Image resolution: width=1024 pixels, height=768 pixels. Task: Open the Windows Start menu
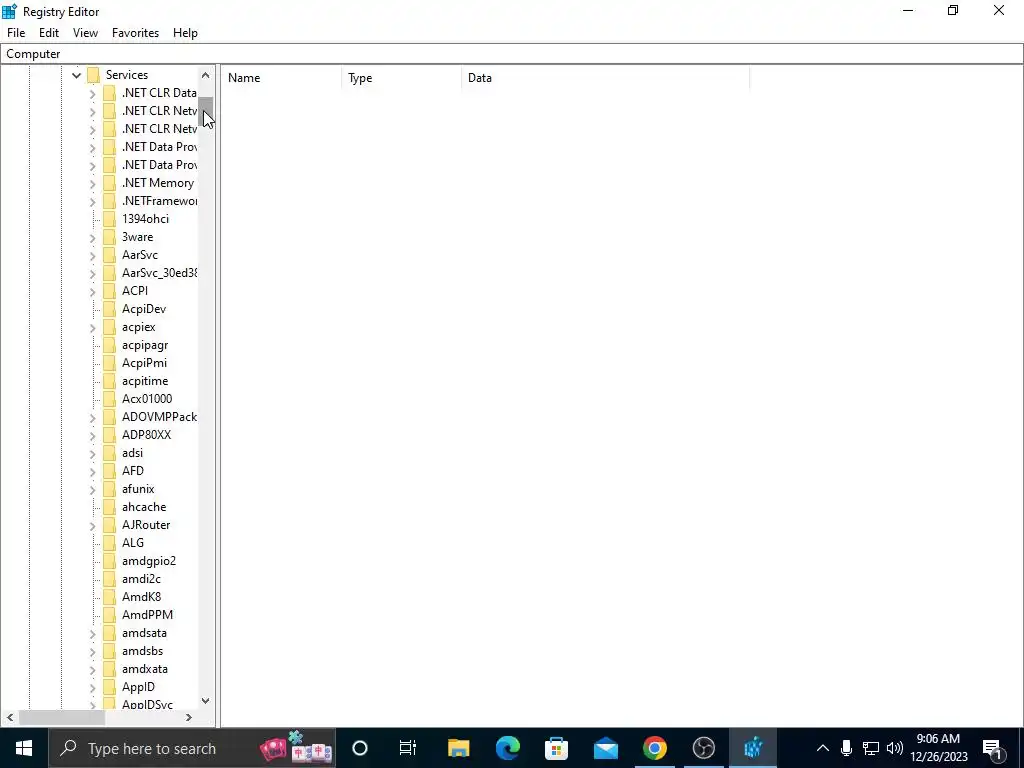[x=24, y=748]
